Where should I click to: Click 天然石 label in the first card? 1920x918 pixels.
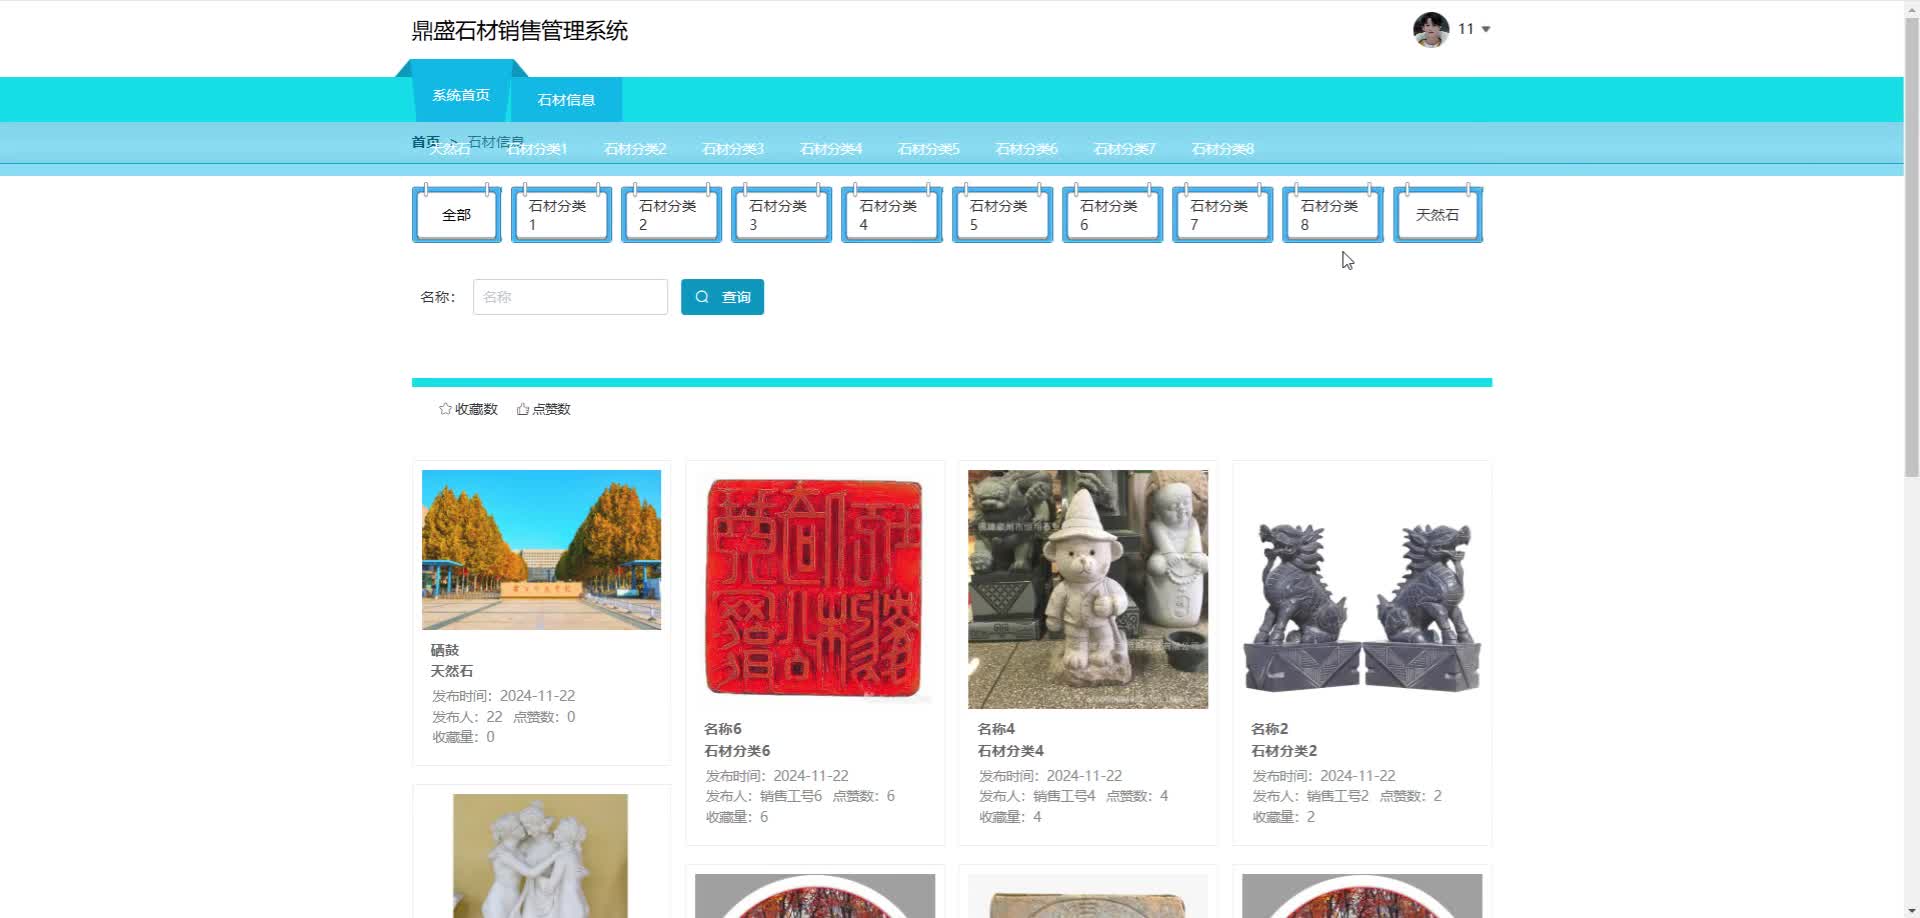pos(452,671)
